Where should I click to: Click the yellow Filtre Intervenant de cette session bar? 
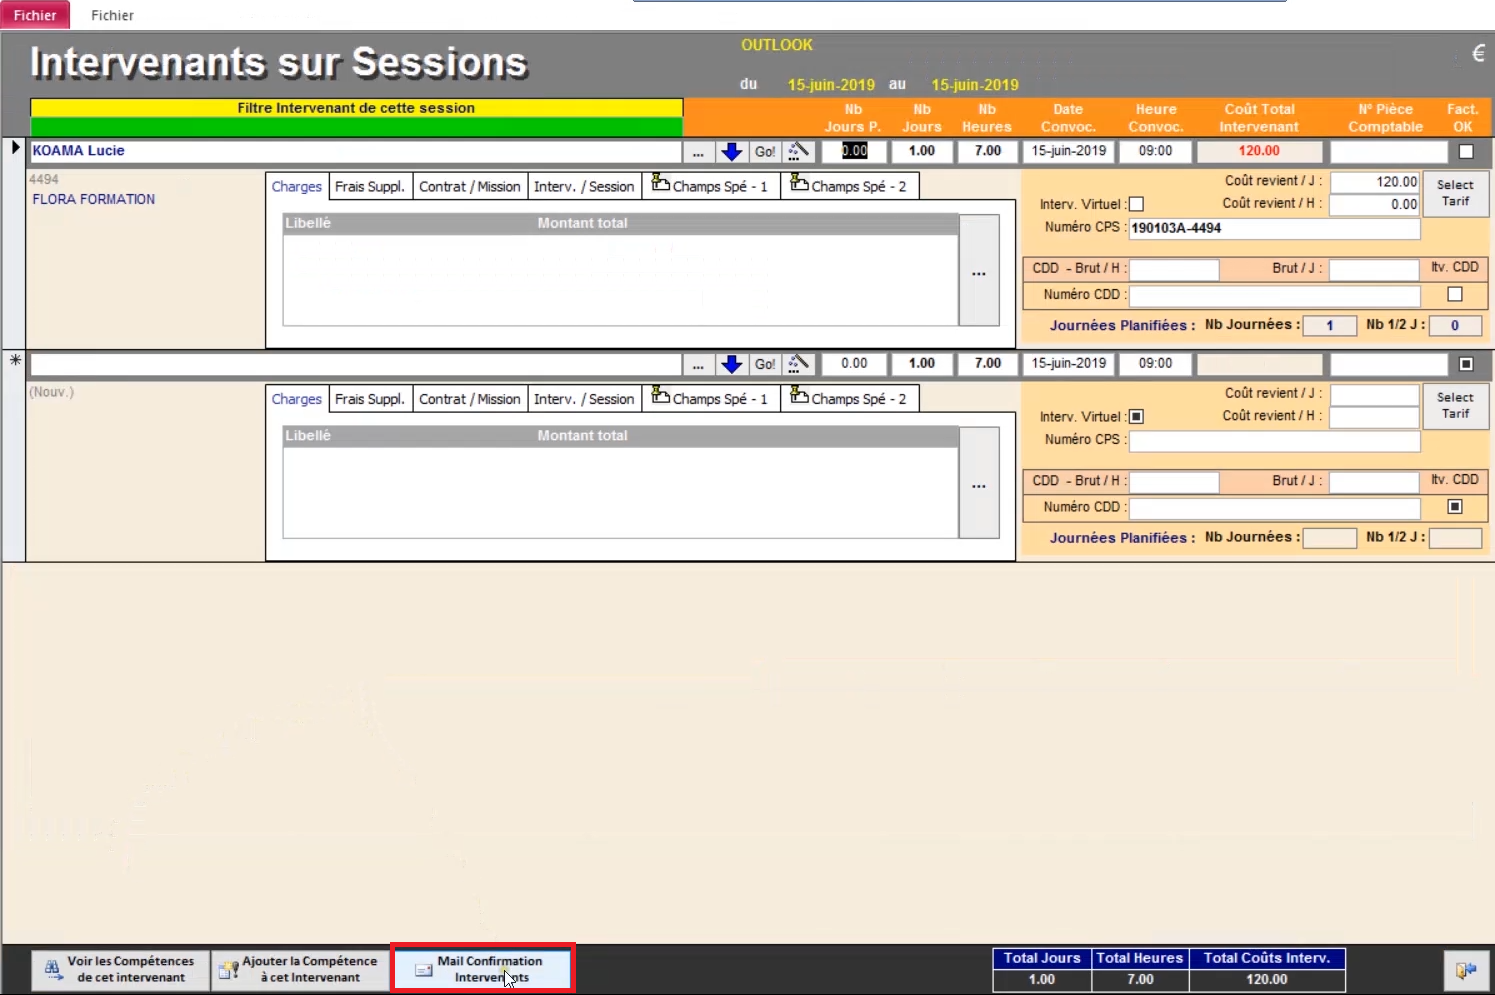coord(356,108)
